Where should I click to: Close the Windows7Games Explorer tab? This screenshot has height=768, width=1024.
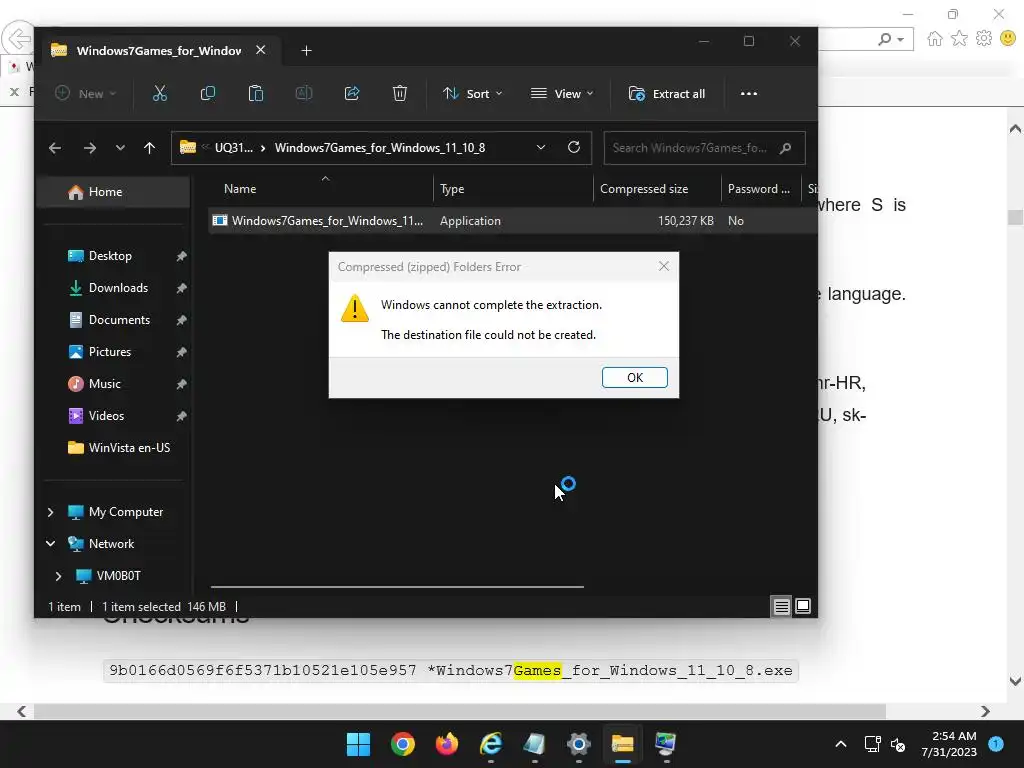[x=261, y=50]
